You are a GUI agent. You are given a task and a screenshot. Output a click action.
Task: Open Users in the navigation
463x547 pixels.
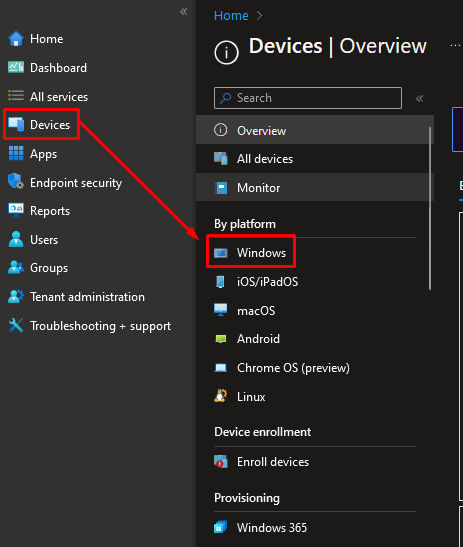pos(44,240)
